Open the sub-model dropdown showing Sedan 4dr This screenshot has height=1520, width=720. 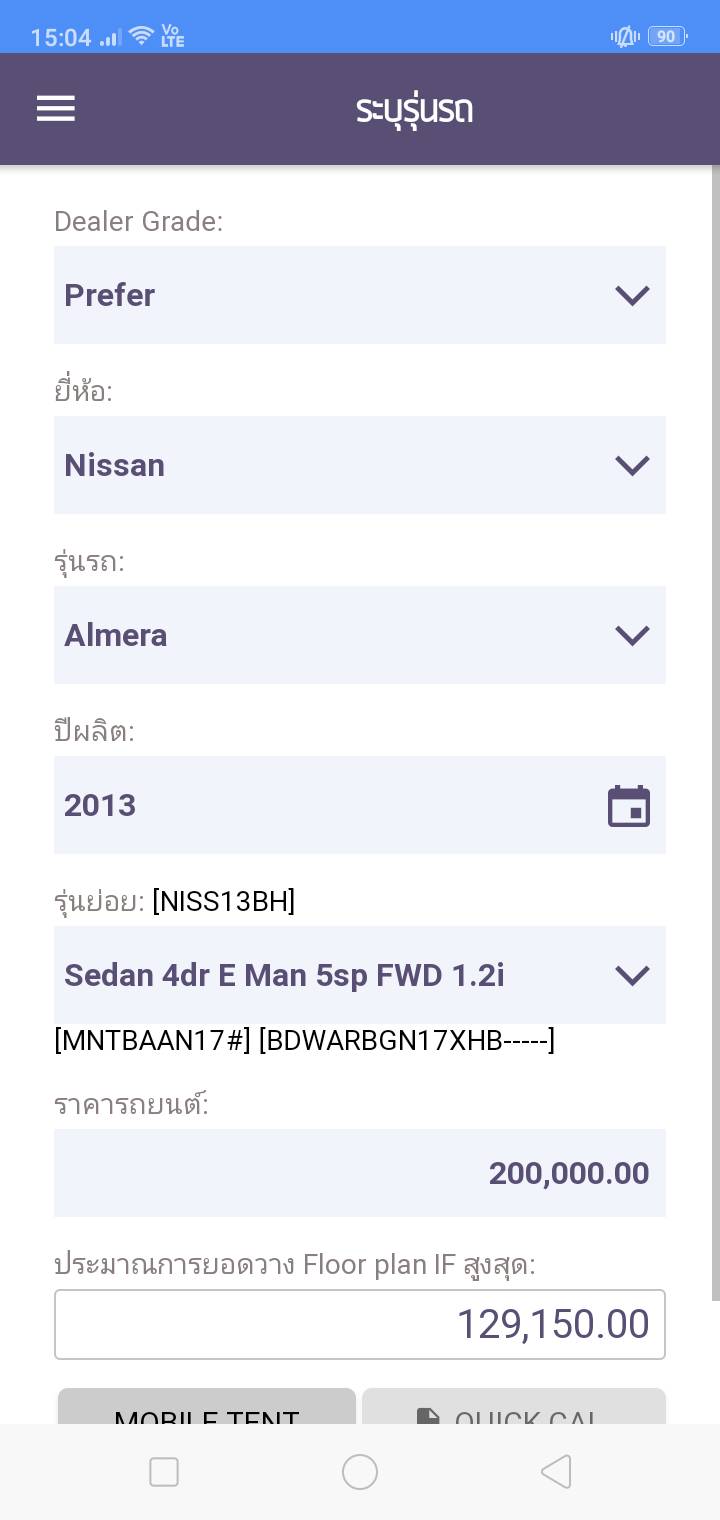coord(359,975)
